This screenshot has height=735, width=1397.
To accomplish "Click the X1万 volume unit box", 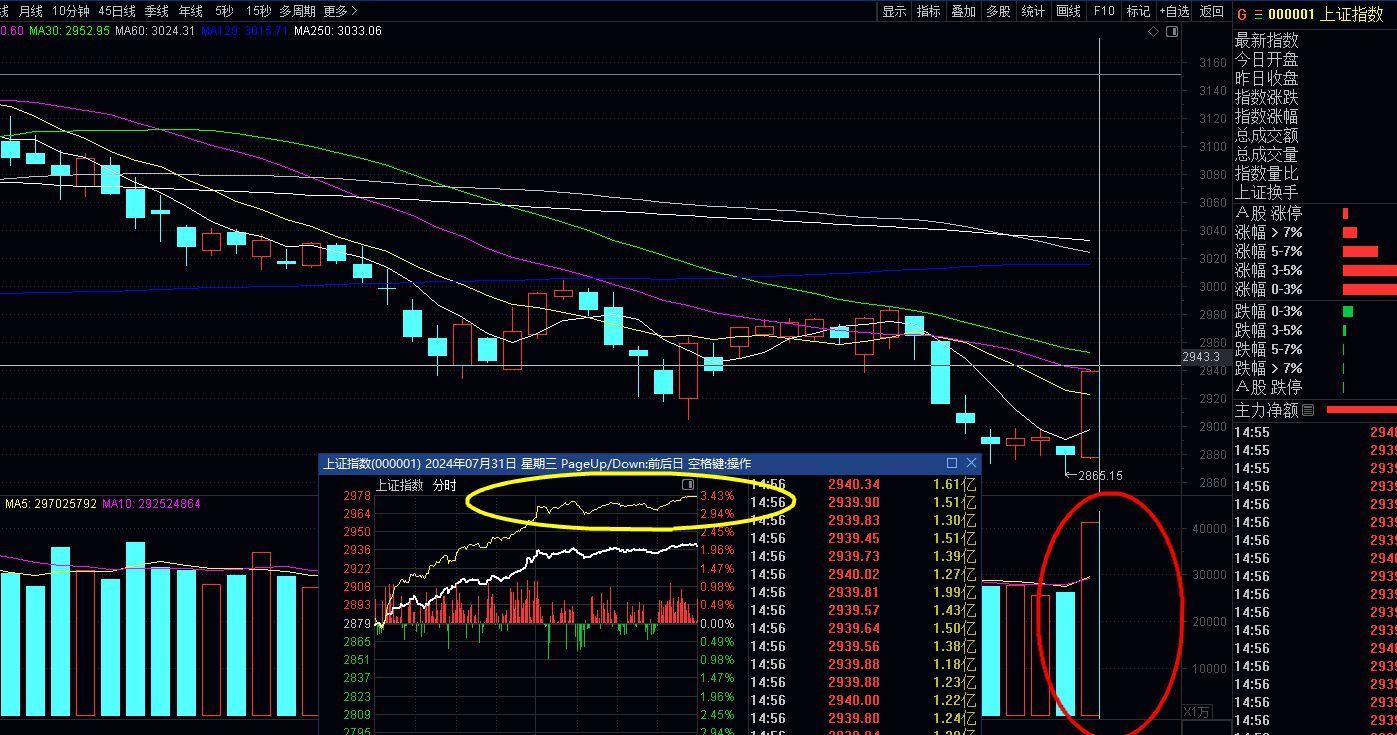I will 1197,712.
